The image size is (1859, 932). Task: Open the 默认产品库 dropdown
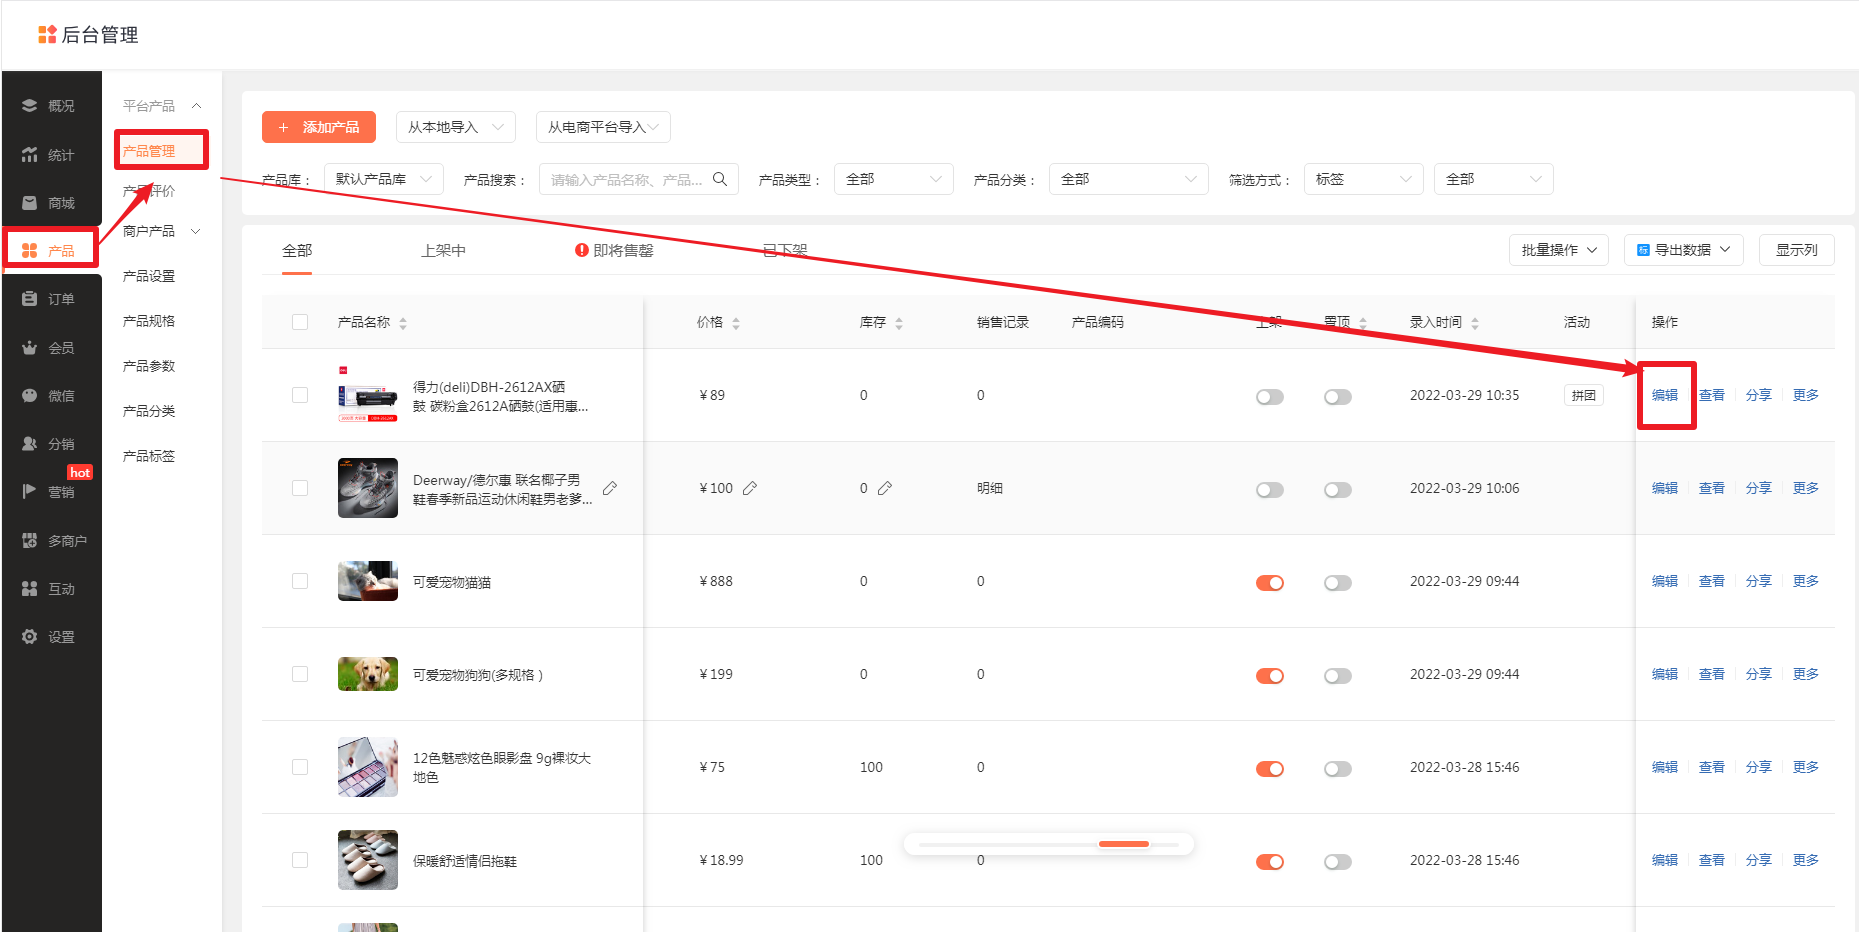pos(384,179)
